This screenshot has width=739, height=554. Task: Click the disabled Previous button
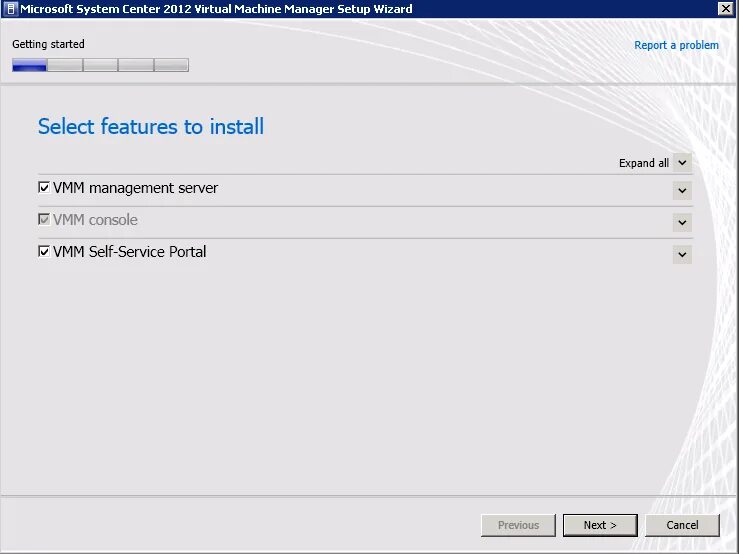518,525
